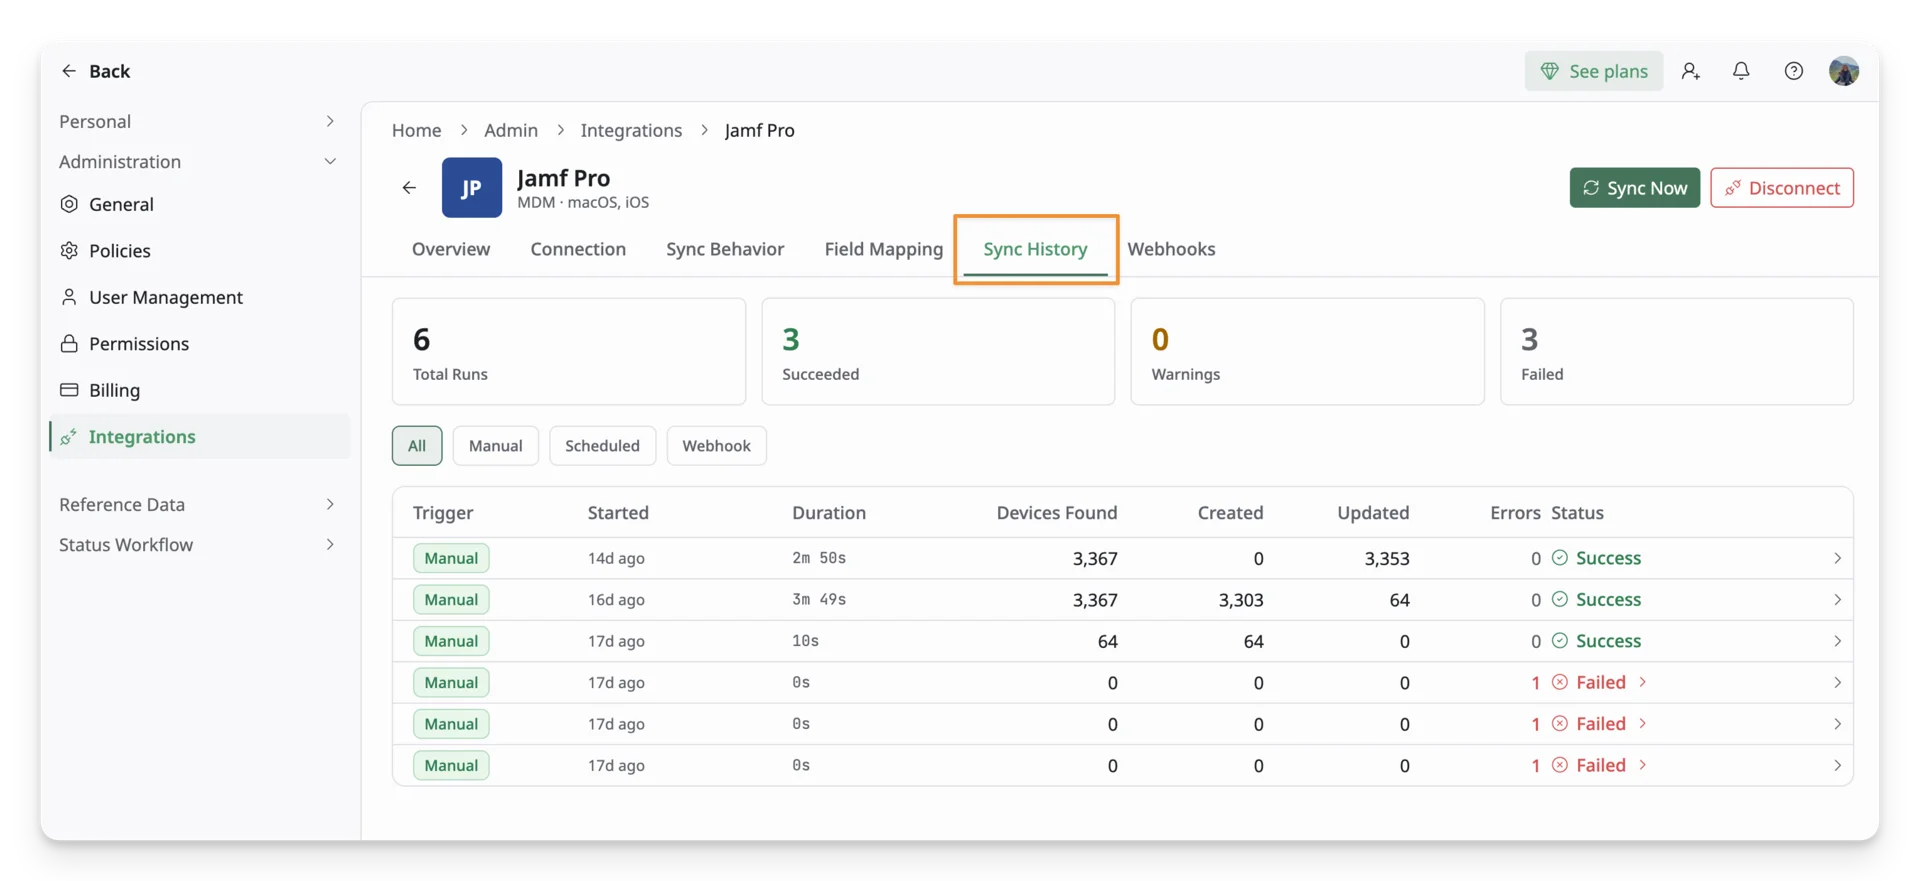The width and height of the screenshot is (1920, 881).
Task: Click the Failed summary card
Action: tap(1677, 352)
